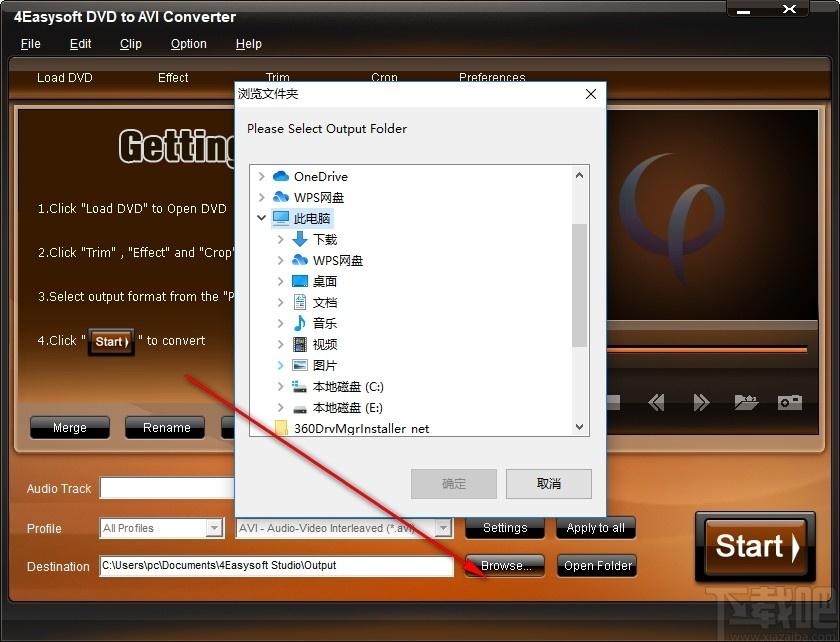Click the Open Folder button
This screenshot has height=642, width=840.
597,565
